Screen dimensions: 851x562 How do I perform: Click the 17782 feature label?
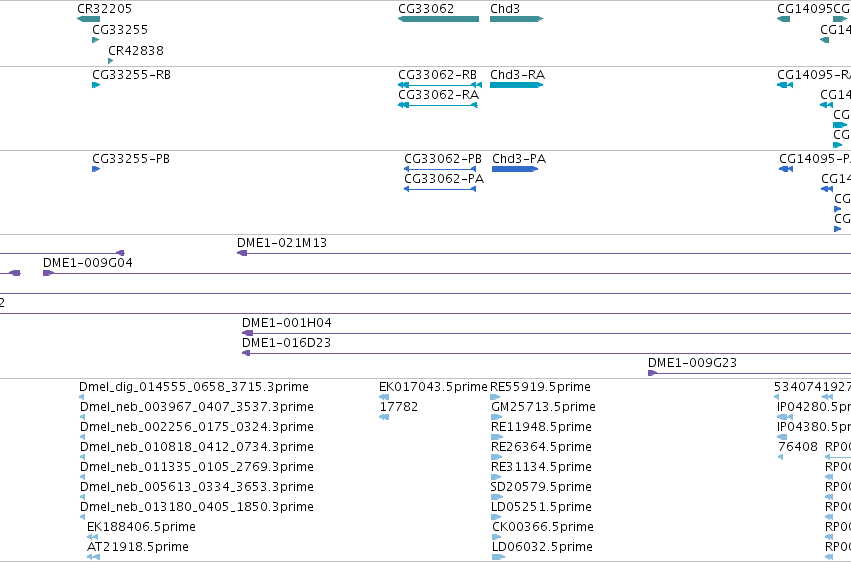coord(398,407)
